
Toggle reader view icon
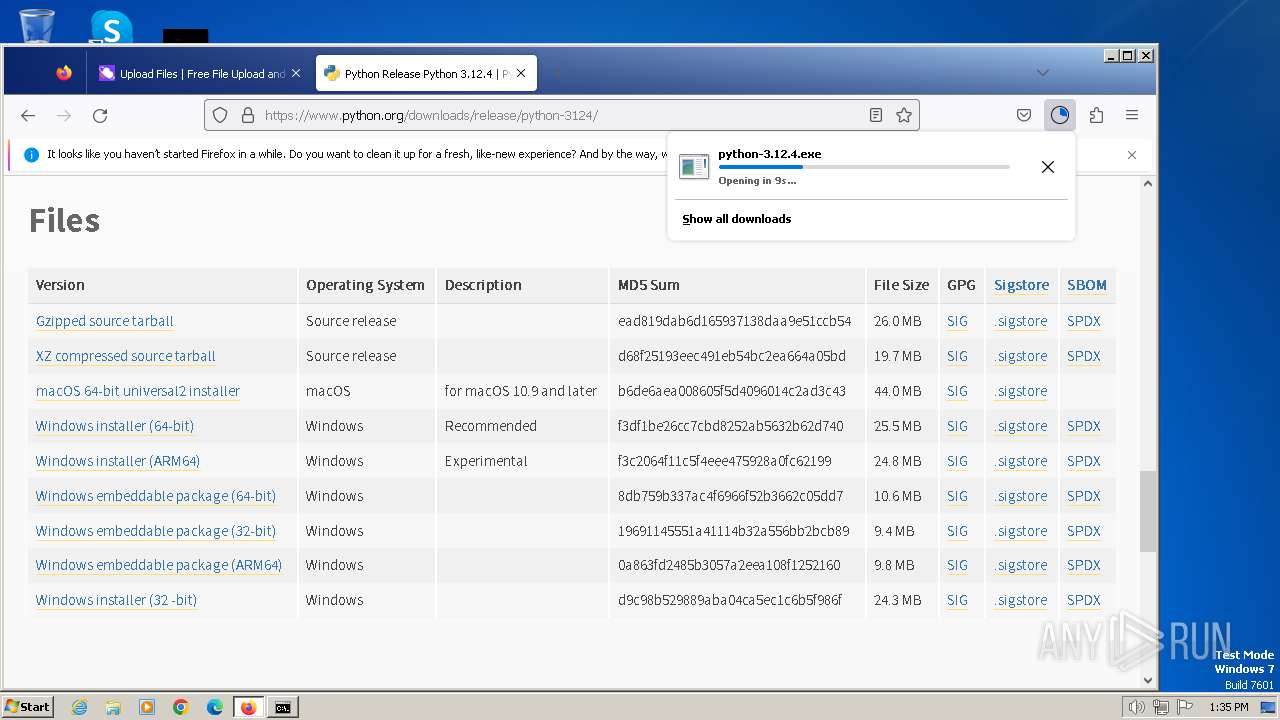876,115
